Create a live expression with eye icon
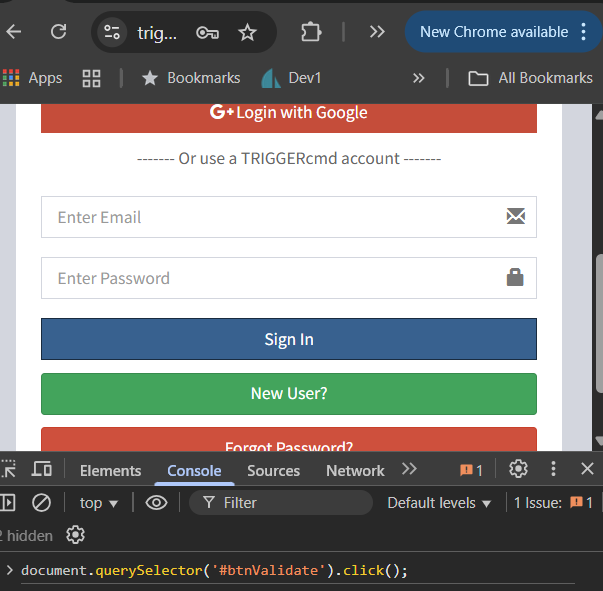Screen dimensions: 603x591 pos(156,503)
